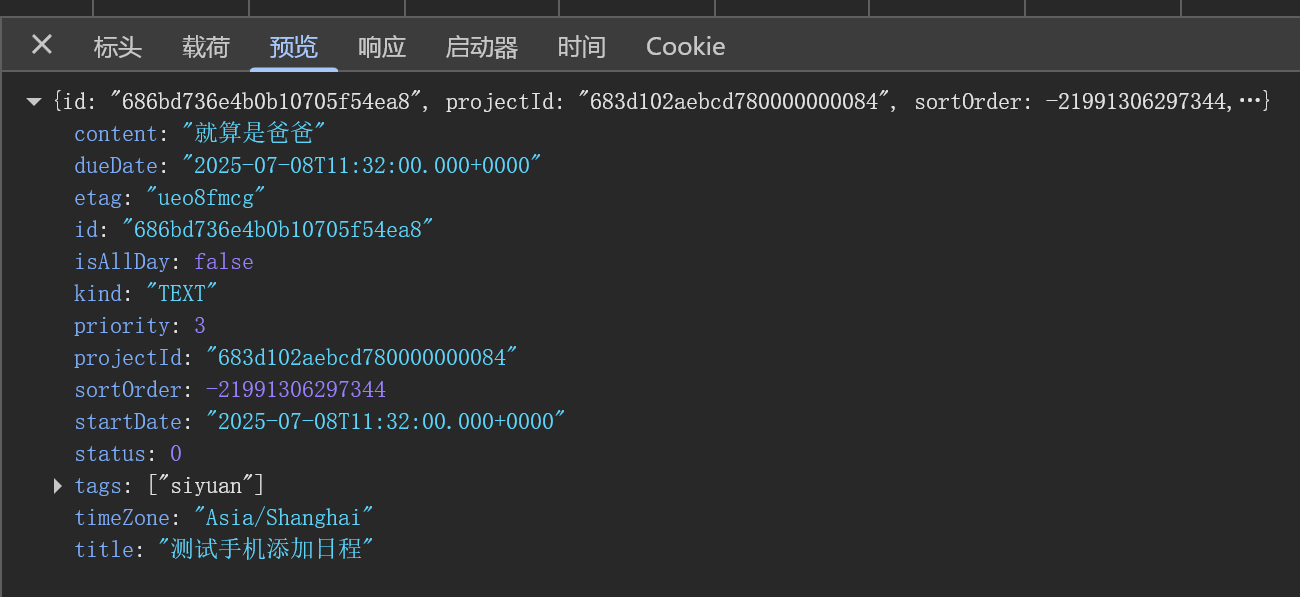
Task: Open the 时间 (Timing) tab
Action: [581, 47]
